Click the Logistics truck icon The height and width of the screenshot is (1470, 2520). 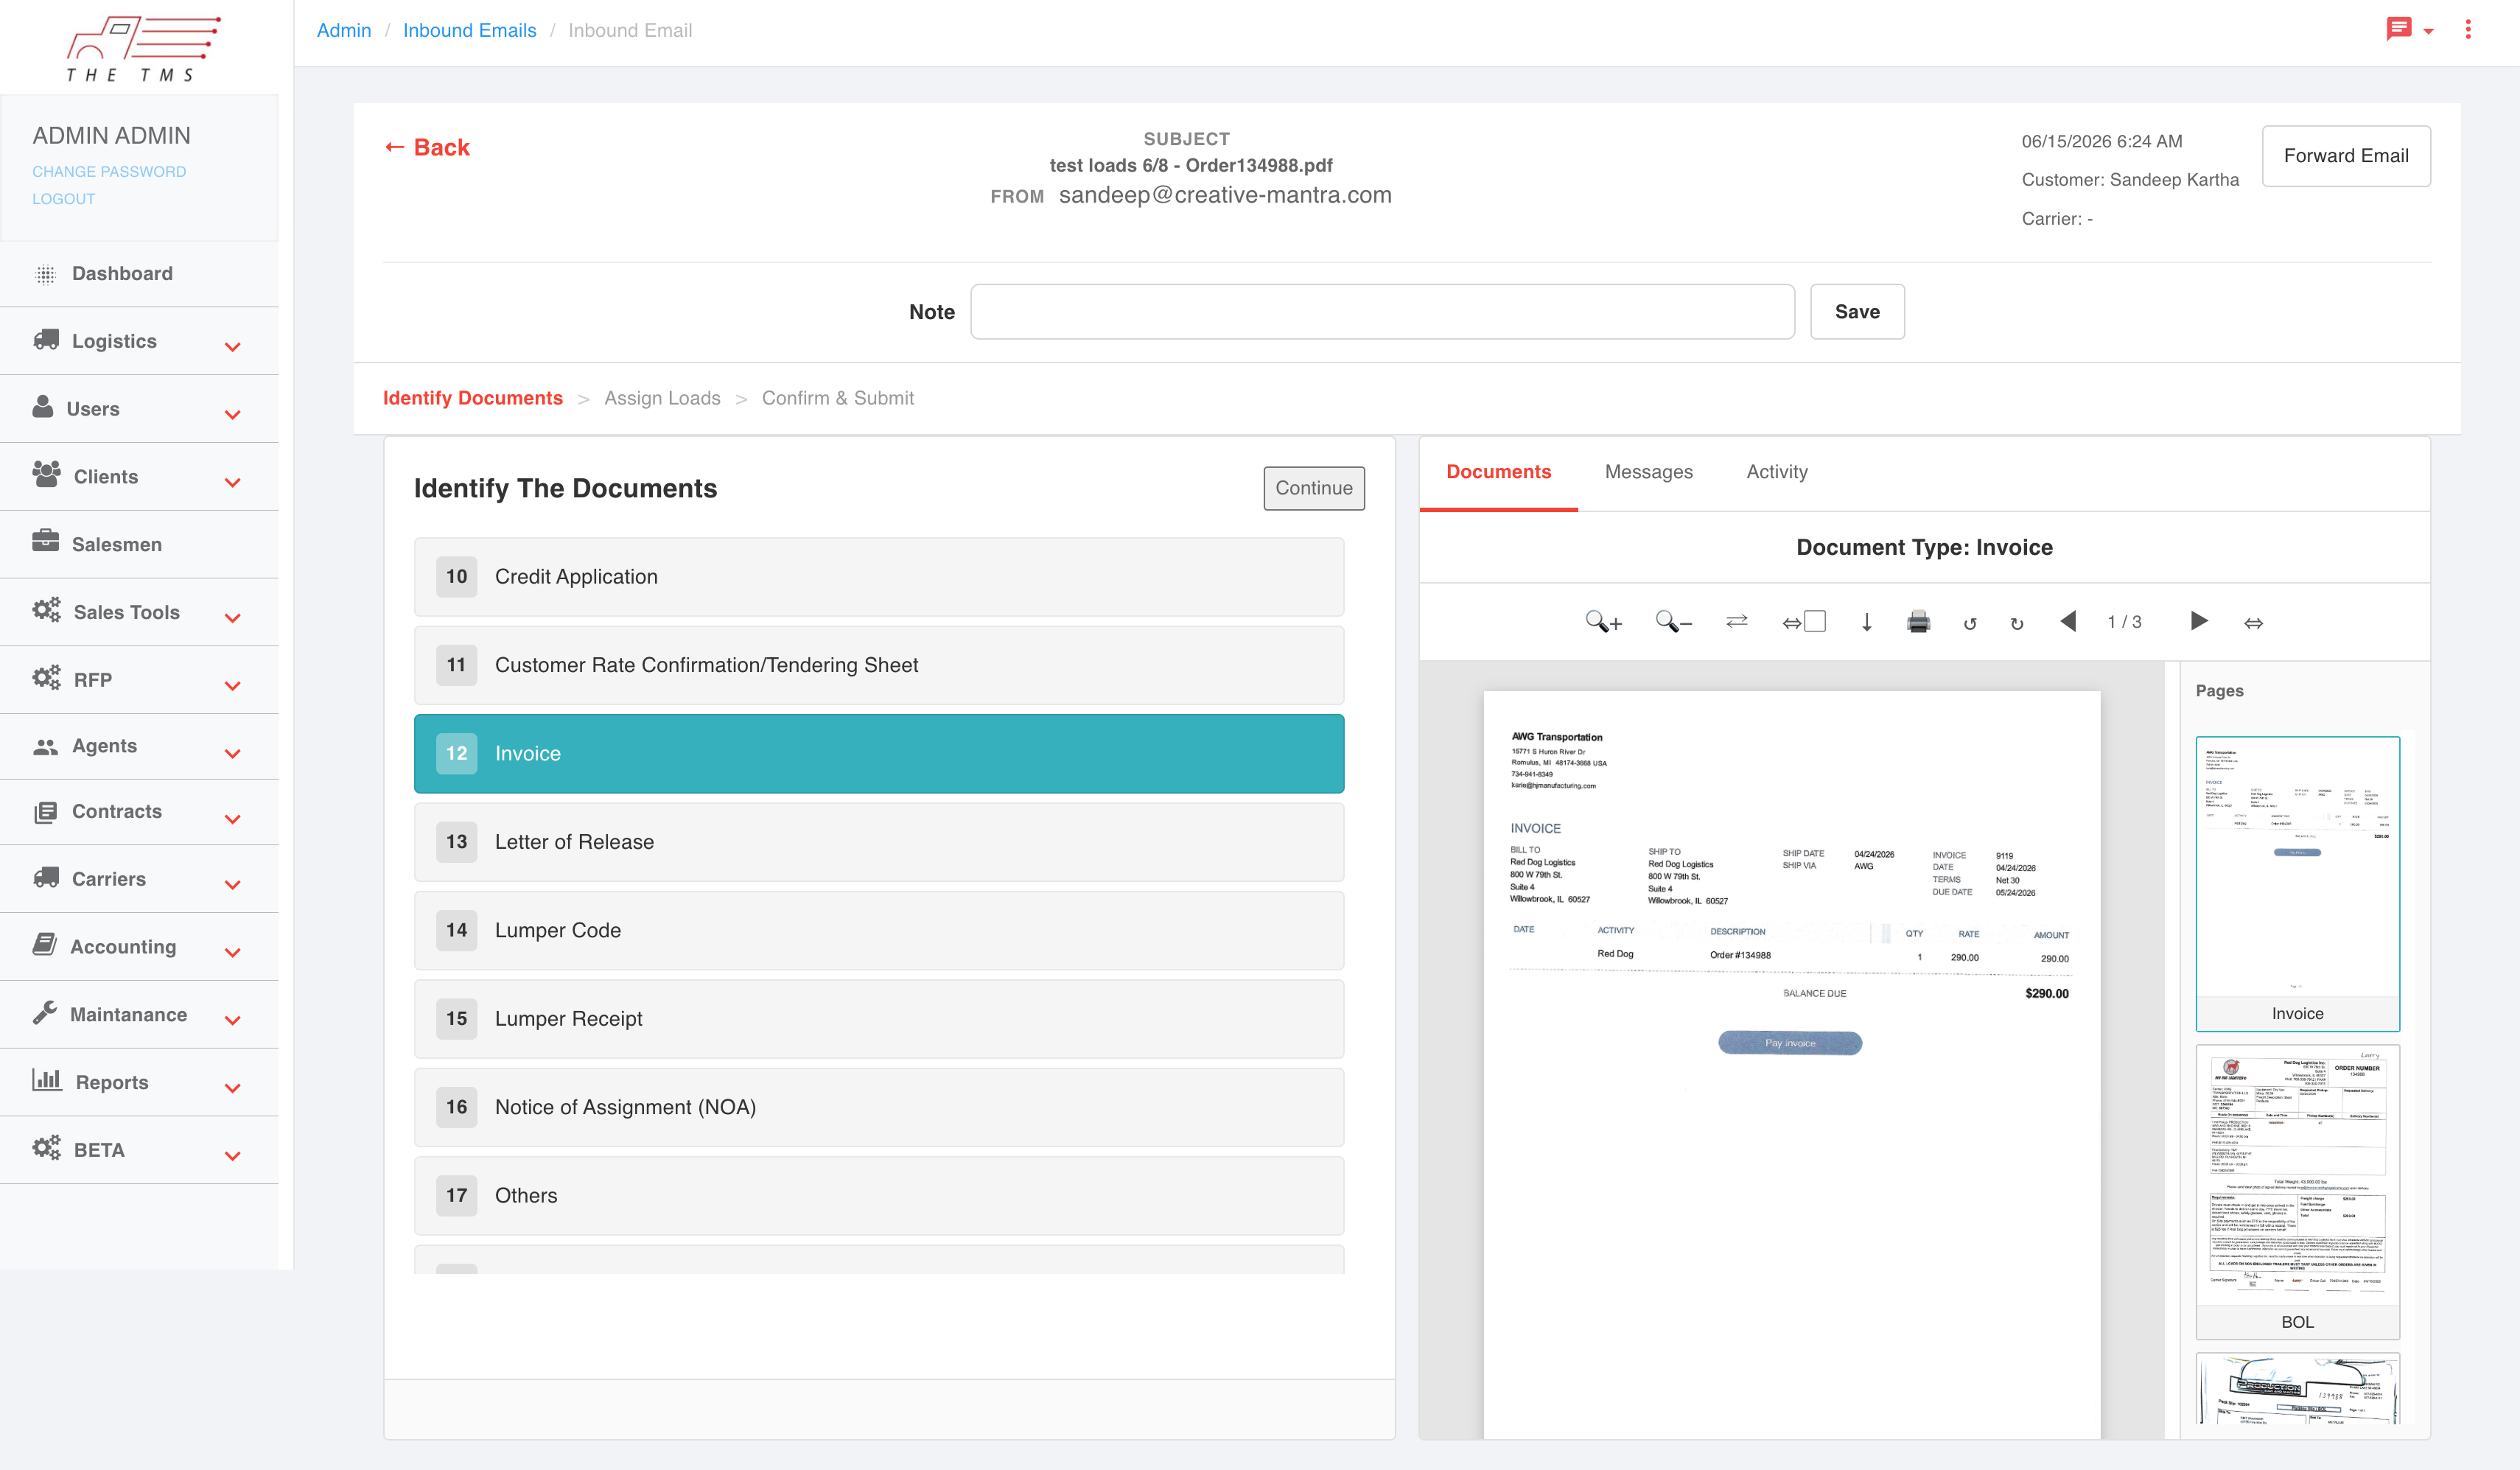(x=46, y=340)
